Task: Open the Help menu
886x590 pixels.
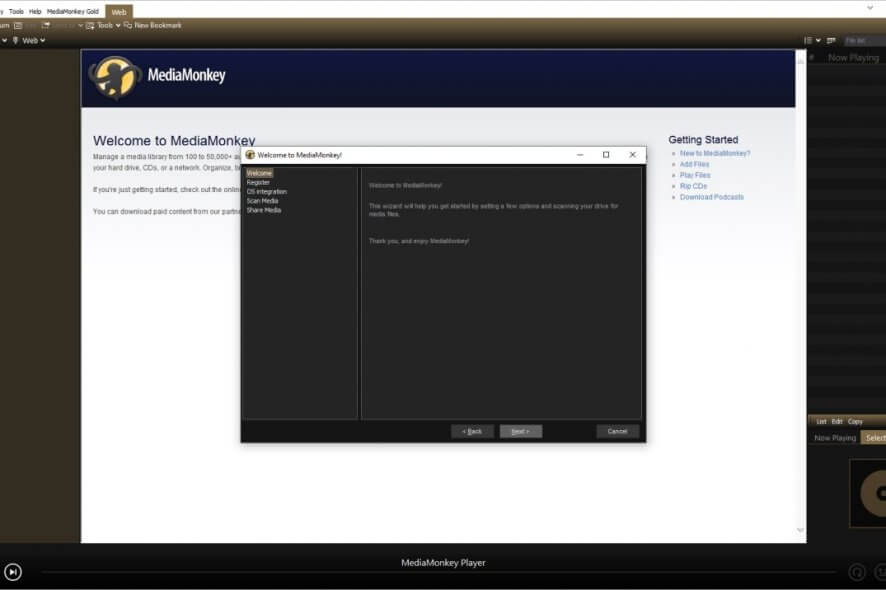Action: pos(35,11)
